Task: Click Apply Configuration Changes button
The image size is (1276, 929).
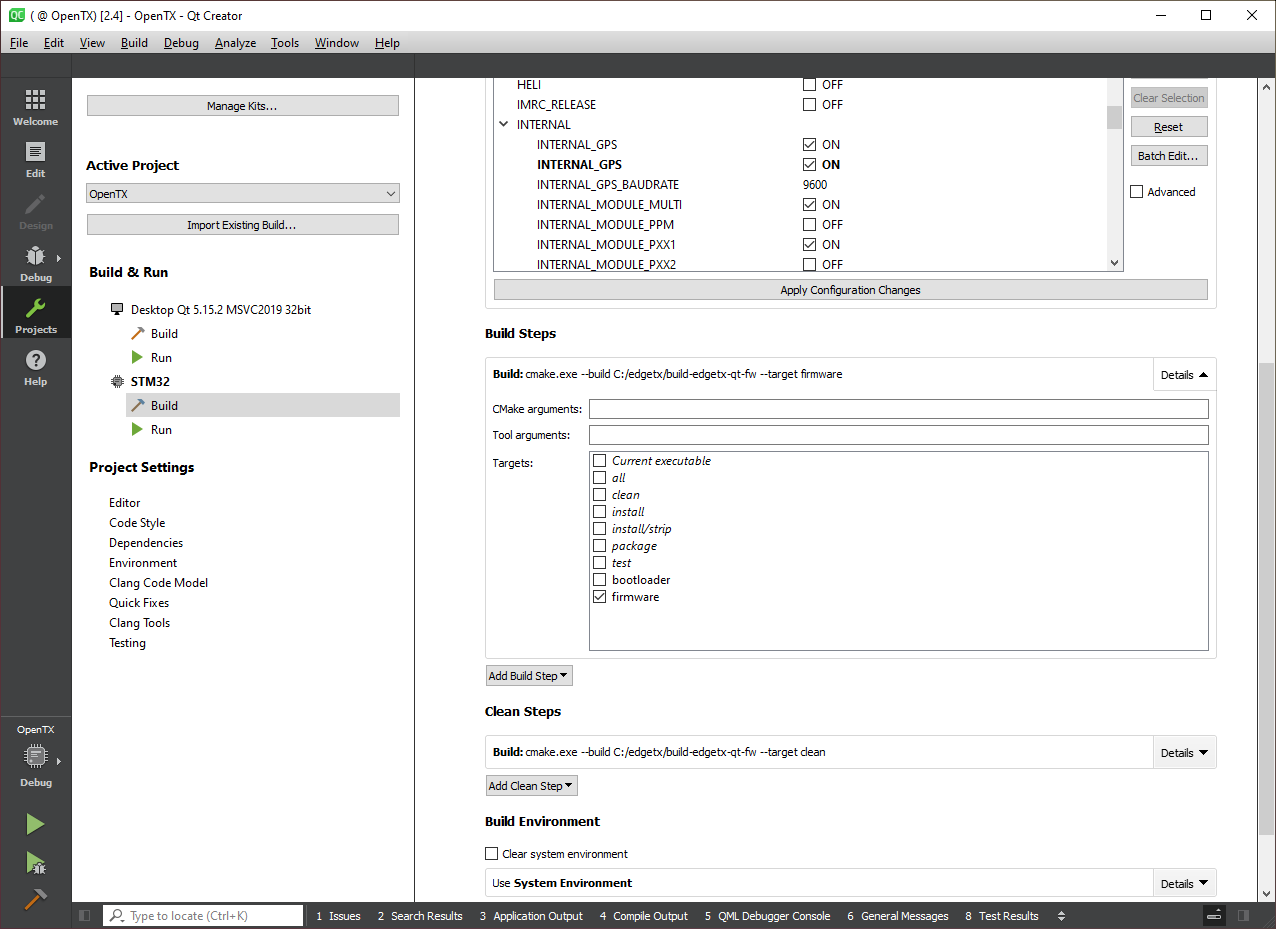Action: pos(850,290)
